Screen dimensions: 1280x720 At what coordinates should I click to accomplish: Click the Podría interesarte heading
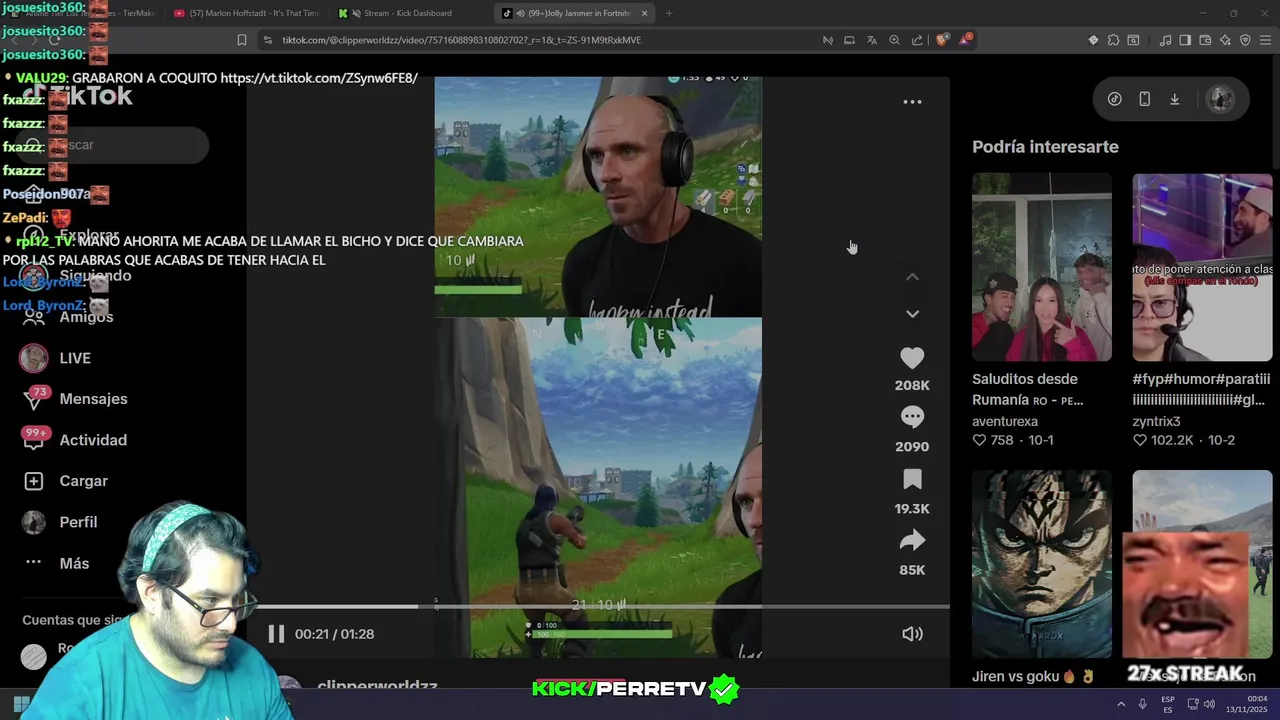tap(1045, 147)
